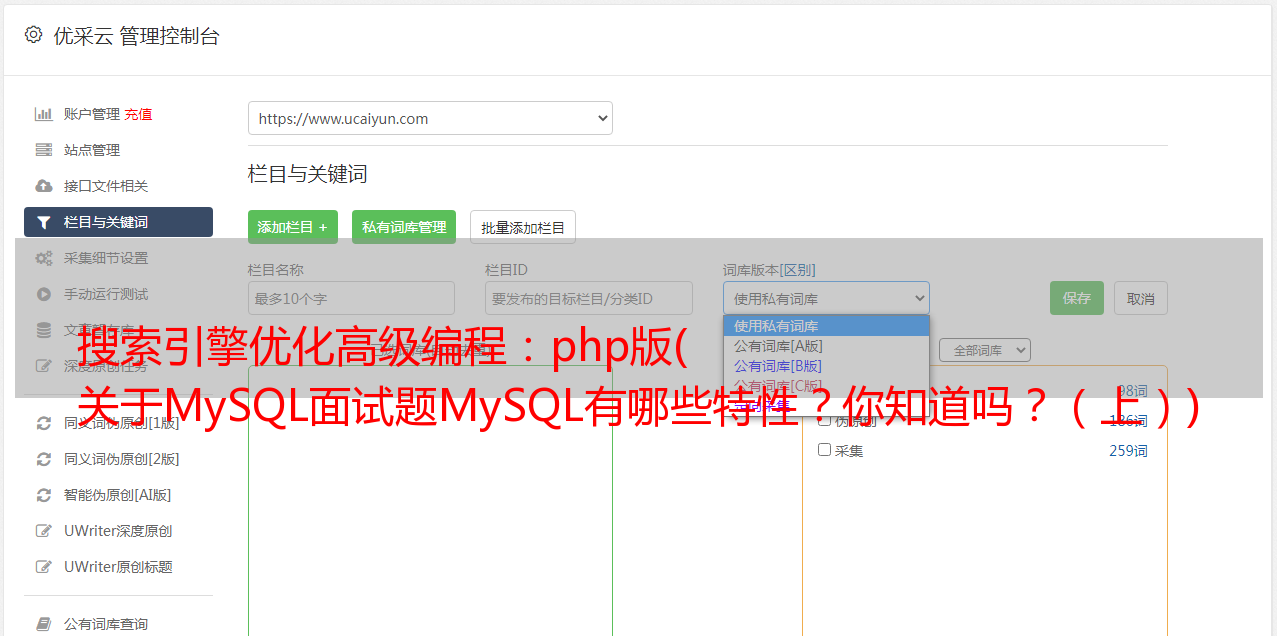Click the 栏目名称 input field
Screen dimensions: 1277x636
click(x=351, y=298)
